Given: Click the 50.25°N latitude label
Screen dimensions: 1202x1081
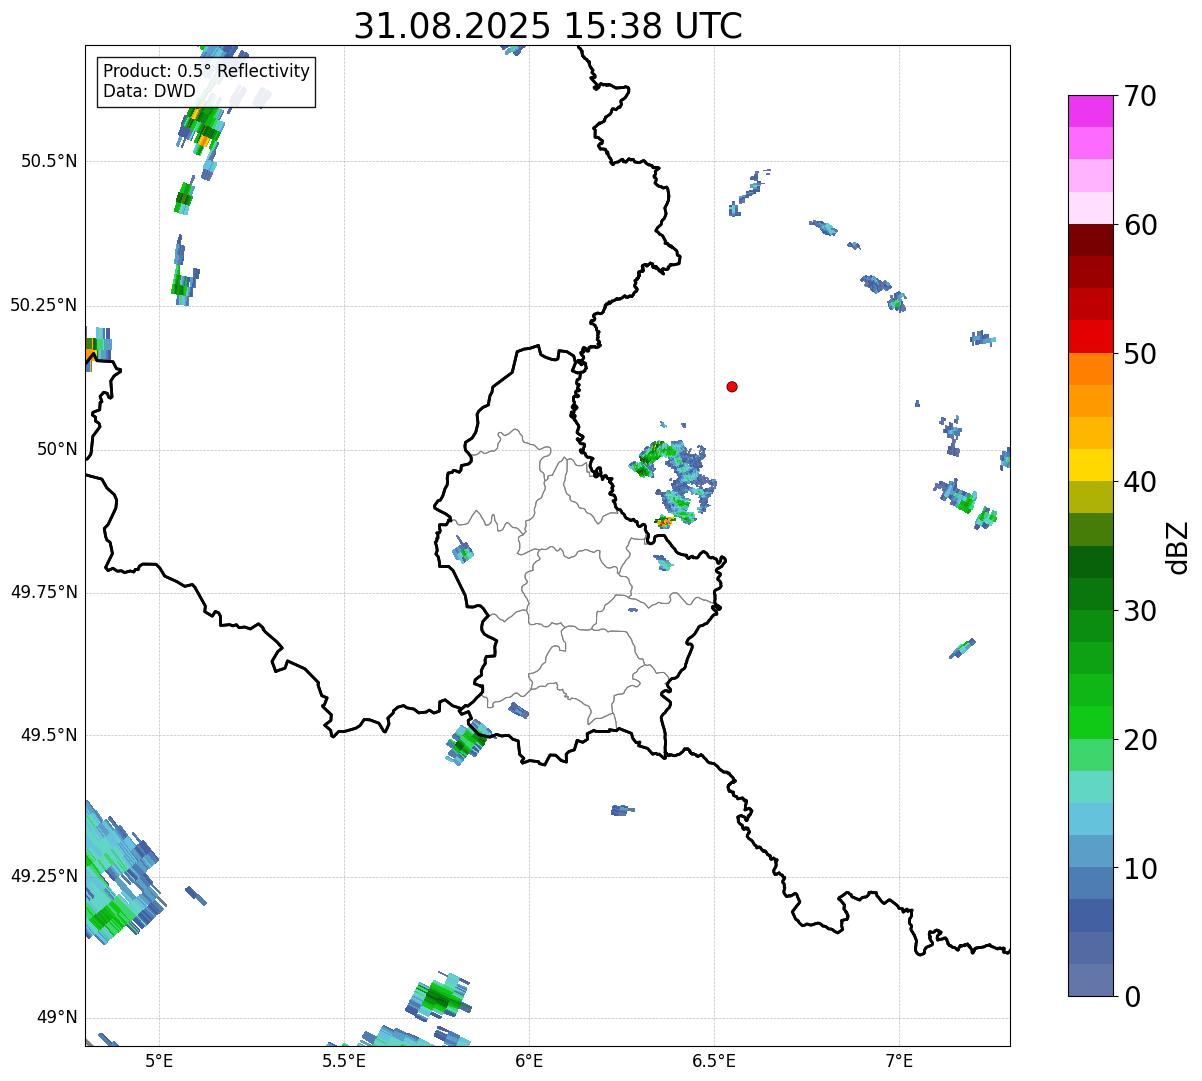Looking at the screenshot, I should [x=44, y=306].
